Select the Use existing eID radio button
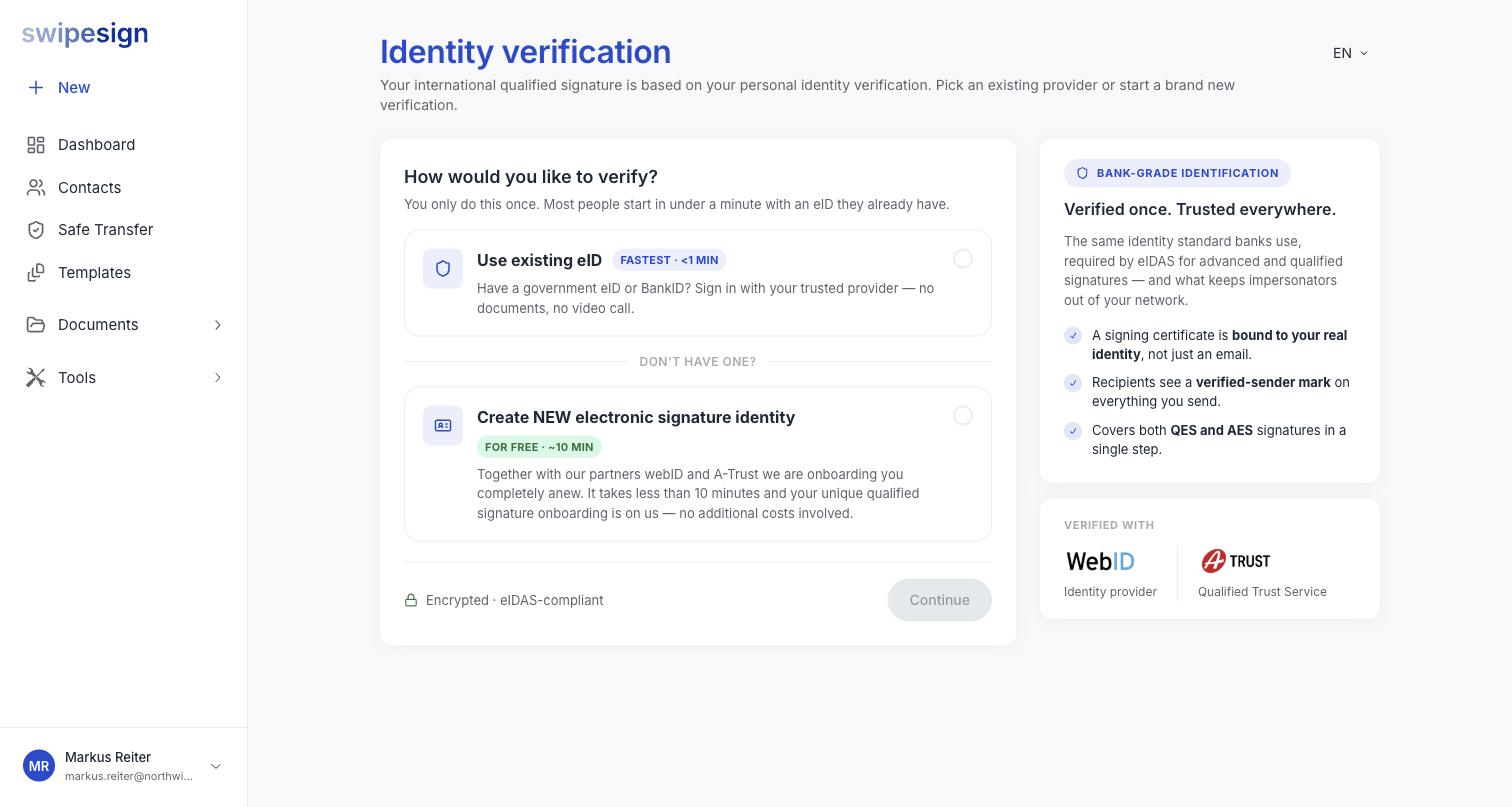 point(963,259)
